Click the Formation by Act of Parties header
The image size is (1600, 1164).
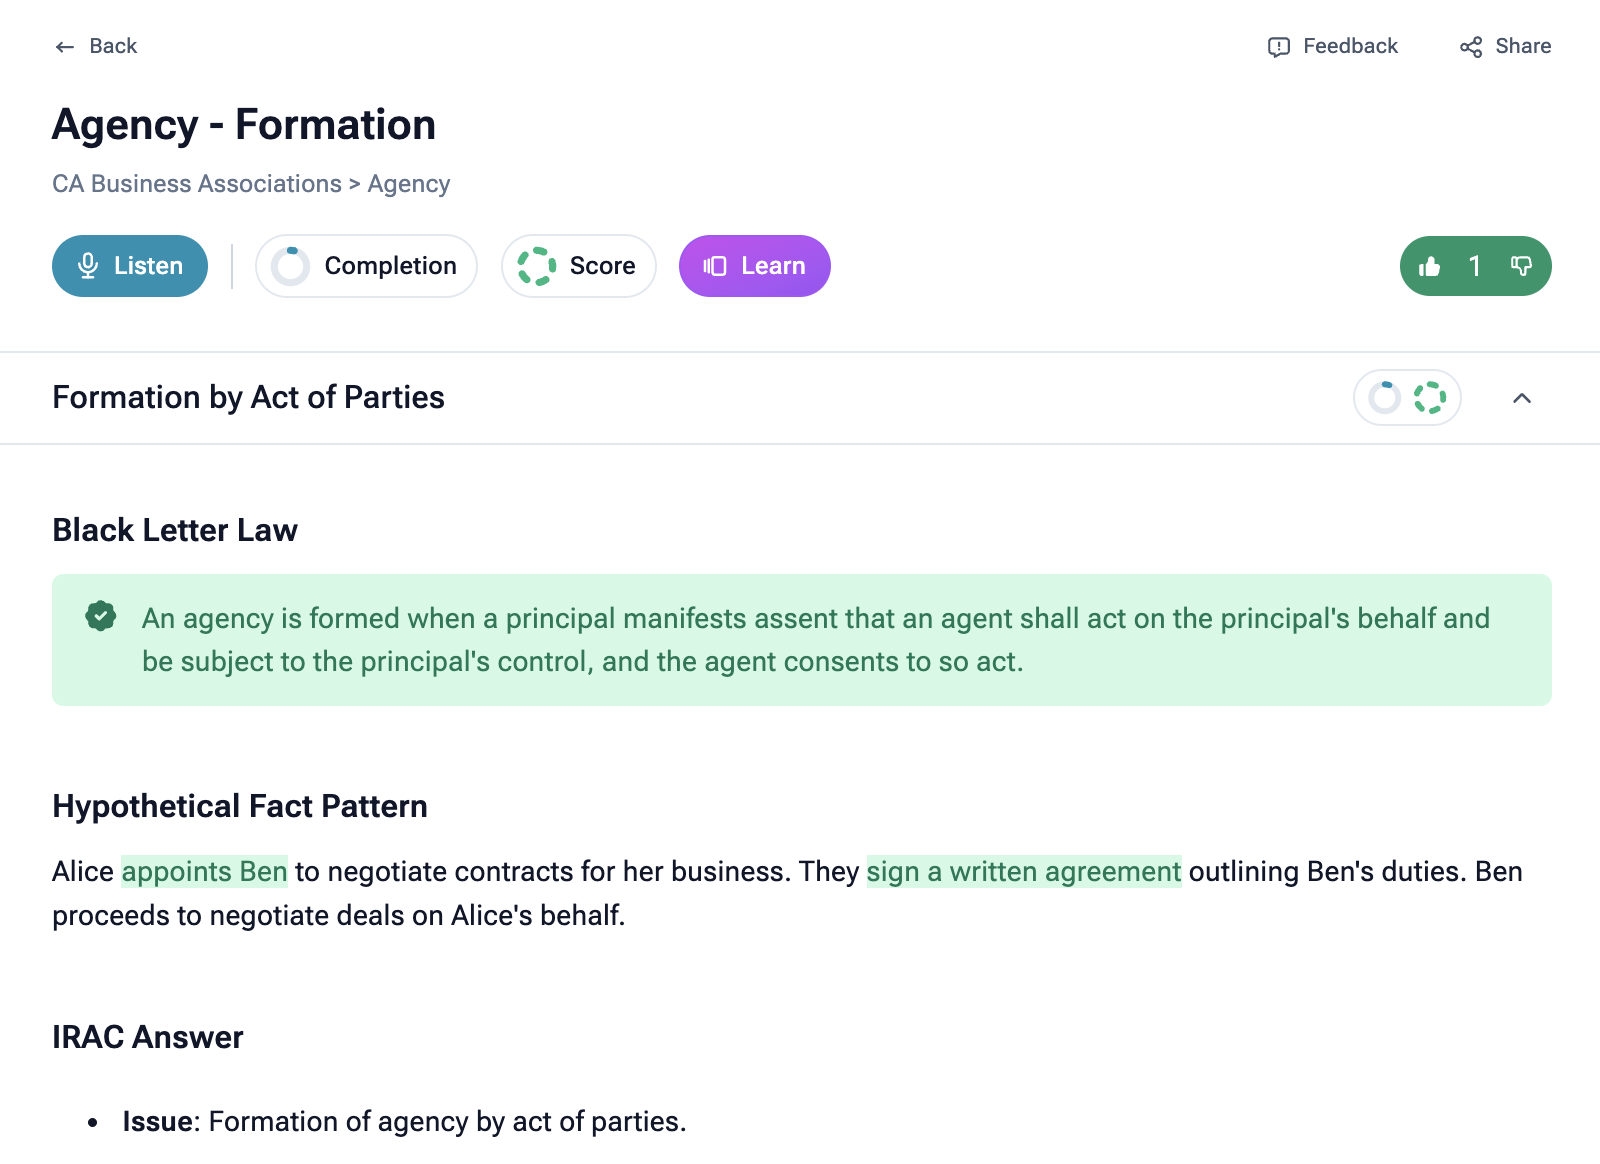coord(248,398)
